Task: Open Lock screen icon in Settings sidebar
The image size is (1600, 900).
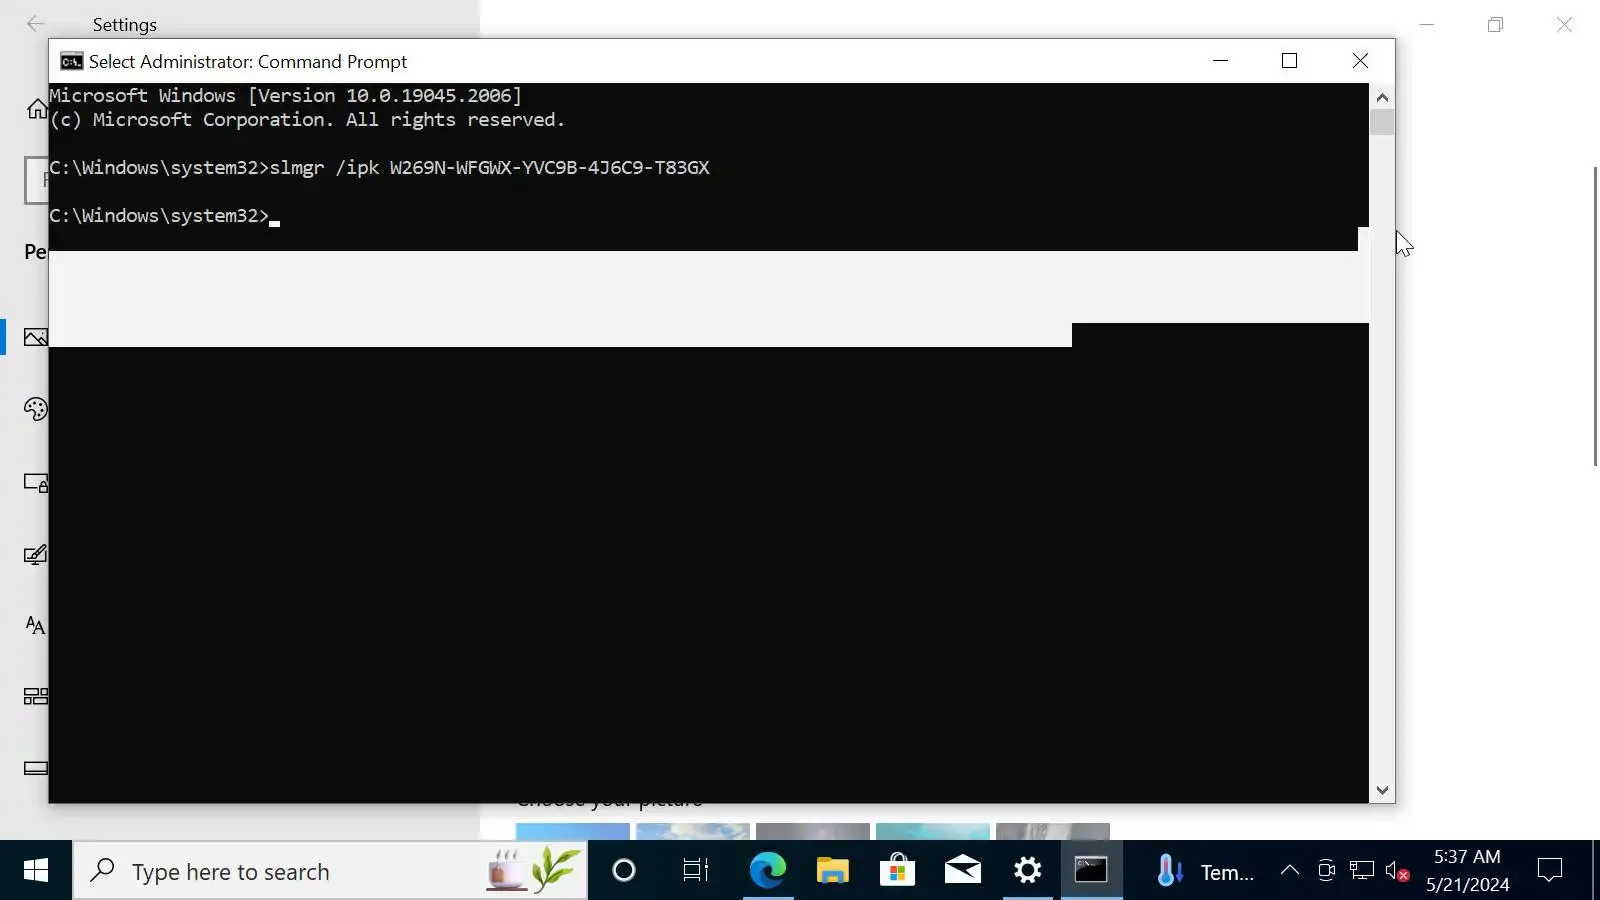Action: pyautogui.click(x=36, y=483)
